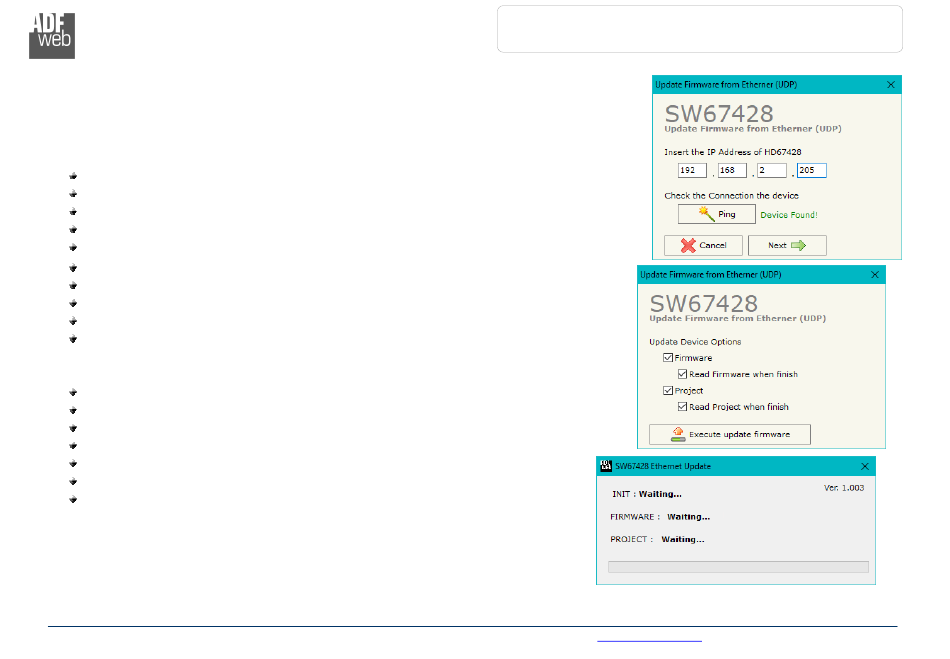This screenshot has height=659, width=950.
Task: Close the SW67428 Ethernet Update window
Action: pyautogui.click(x=865, y=466)
